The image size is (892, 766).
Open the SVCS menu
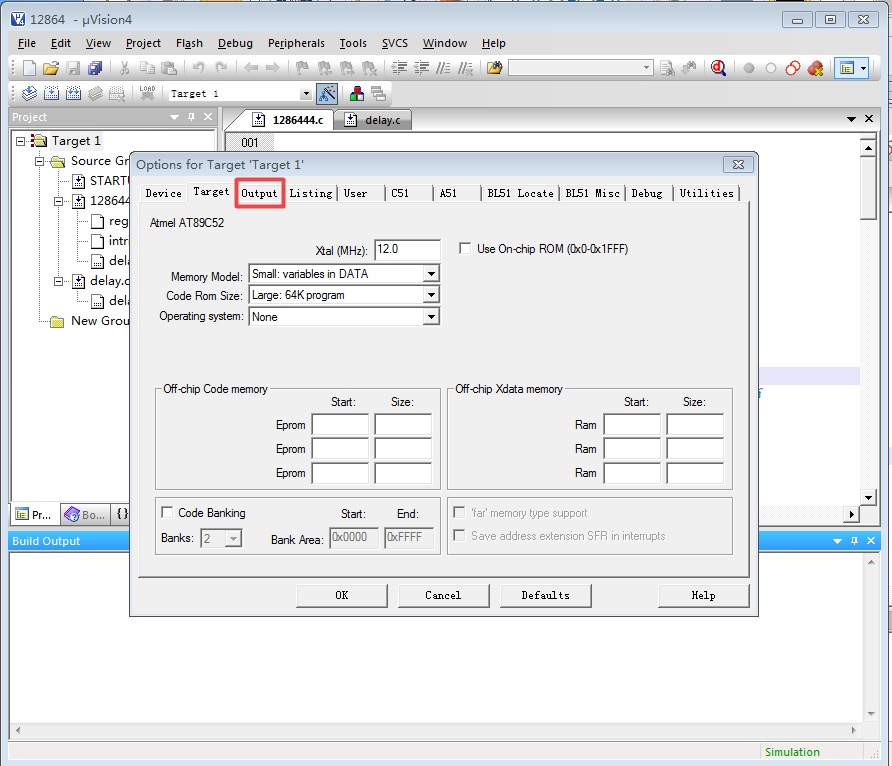tap(394, 43)
